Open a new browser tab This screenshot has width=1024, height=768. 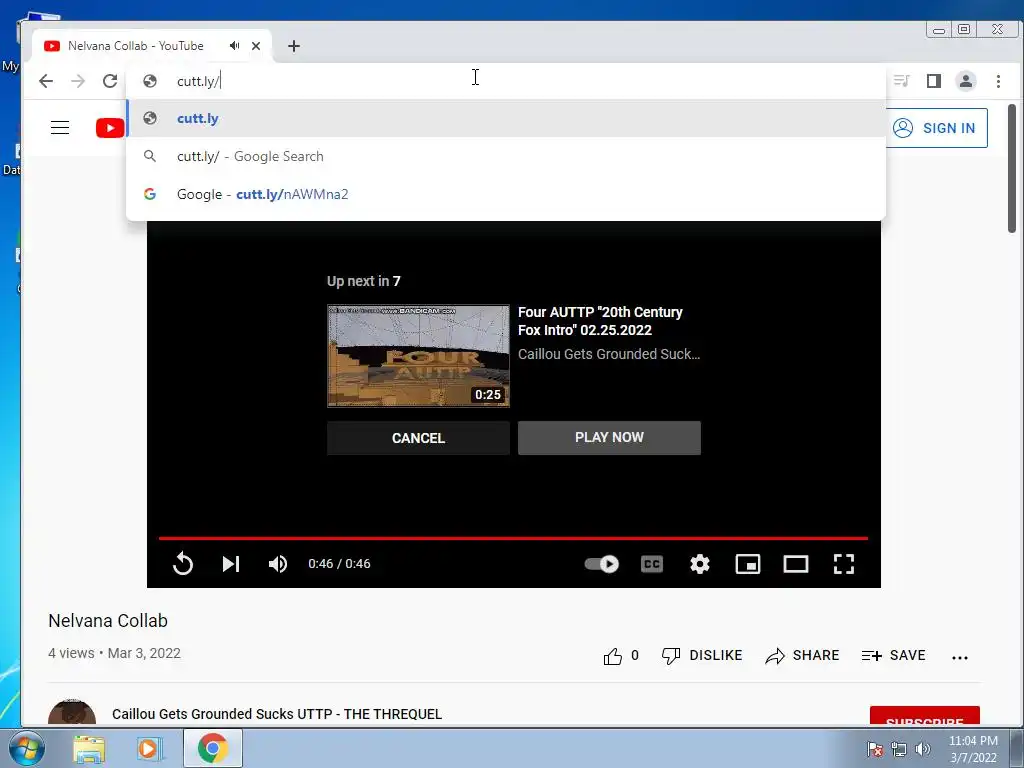[x=294, y=46]
